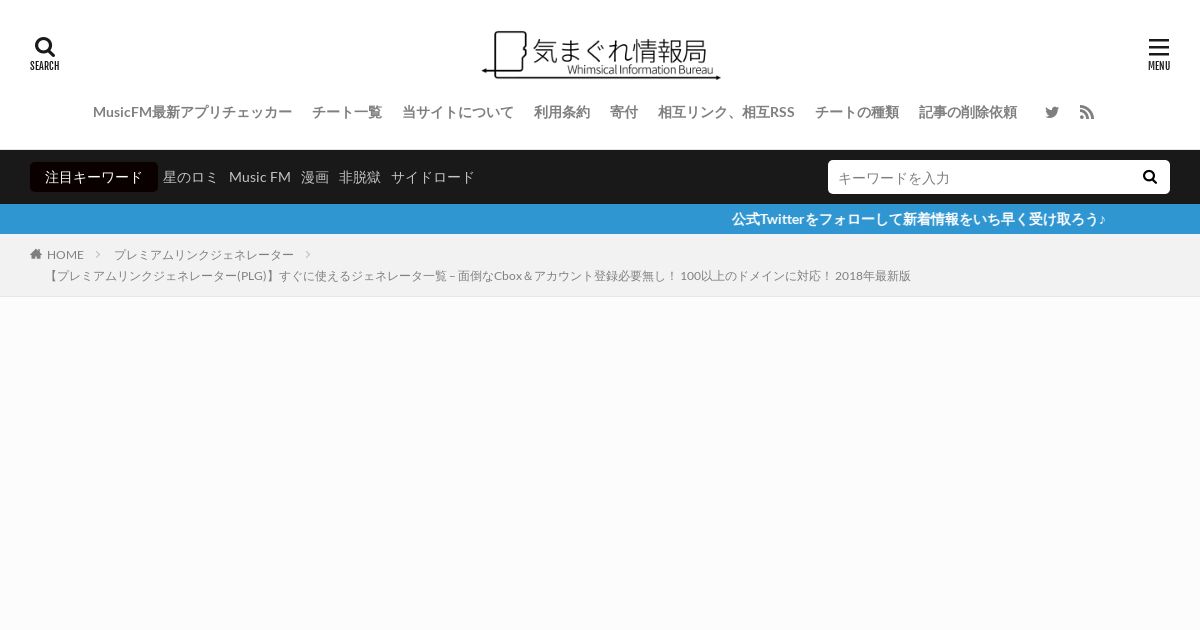Go to HOME breadcrumb link
The width and height of the screenshot is (1200, 630).
[65, 255]
